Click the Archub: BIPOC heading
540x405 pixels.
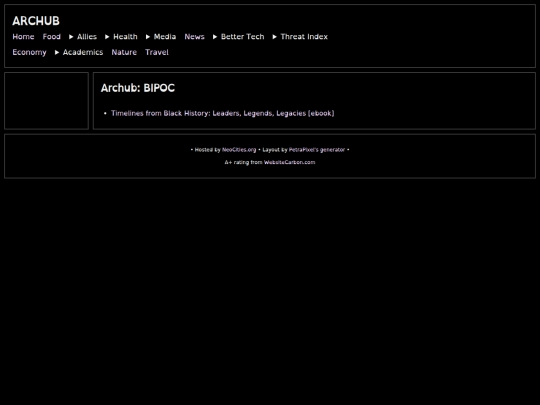point(138,88)
